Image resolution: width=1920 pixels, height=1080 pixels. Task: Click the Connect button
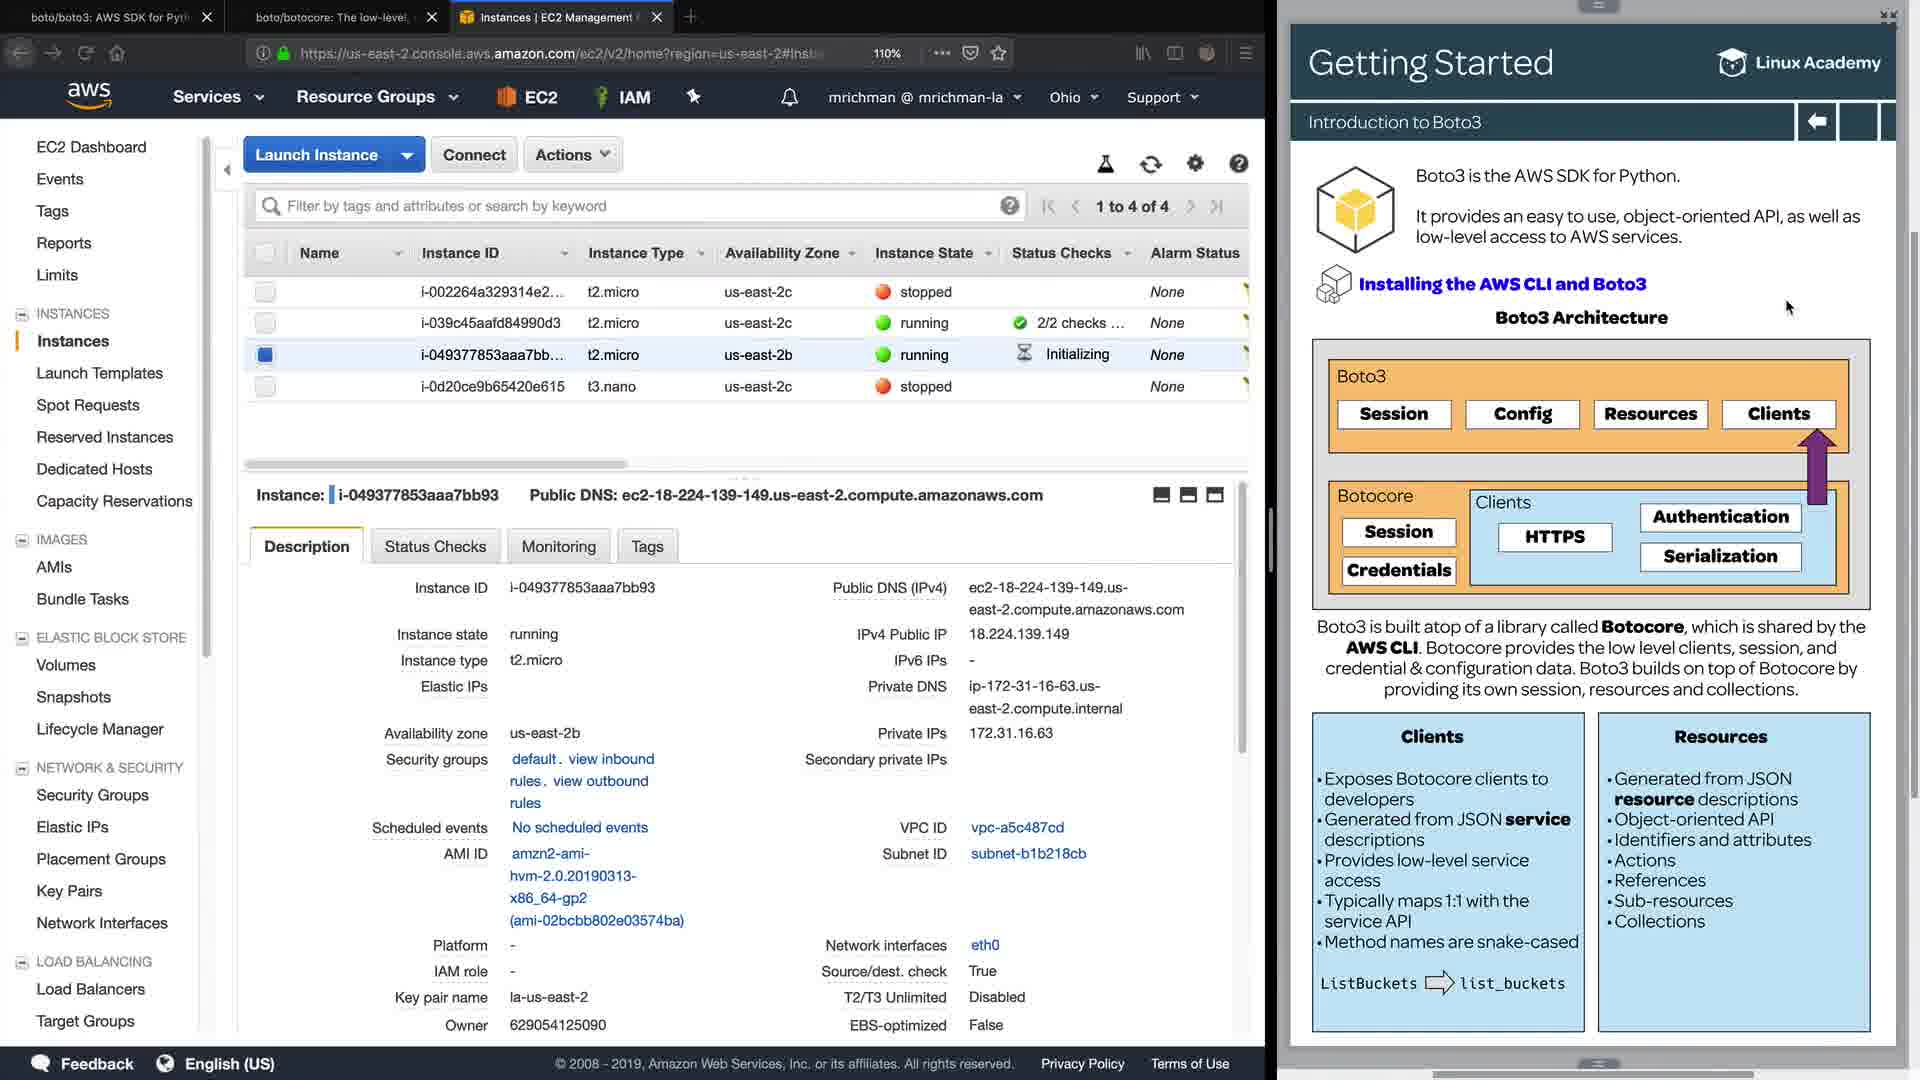474,155
